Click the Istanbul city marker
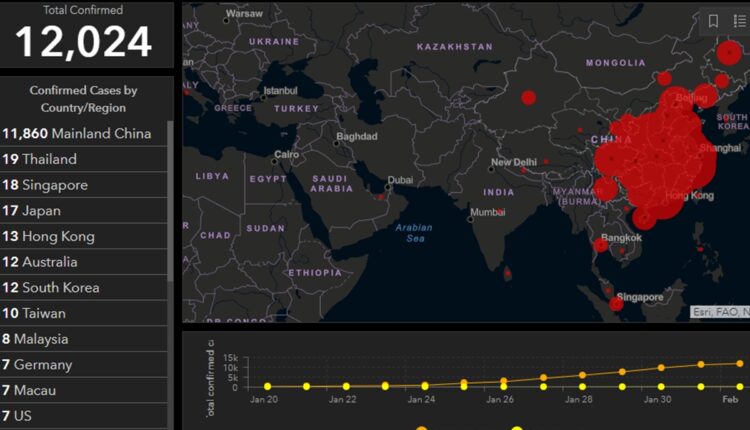The image size is (750, 430). click(263, 98)
